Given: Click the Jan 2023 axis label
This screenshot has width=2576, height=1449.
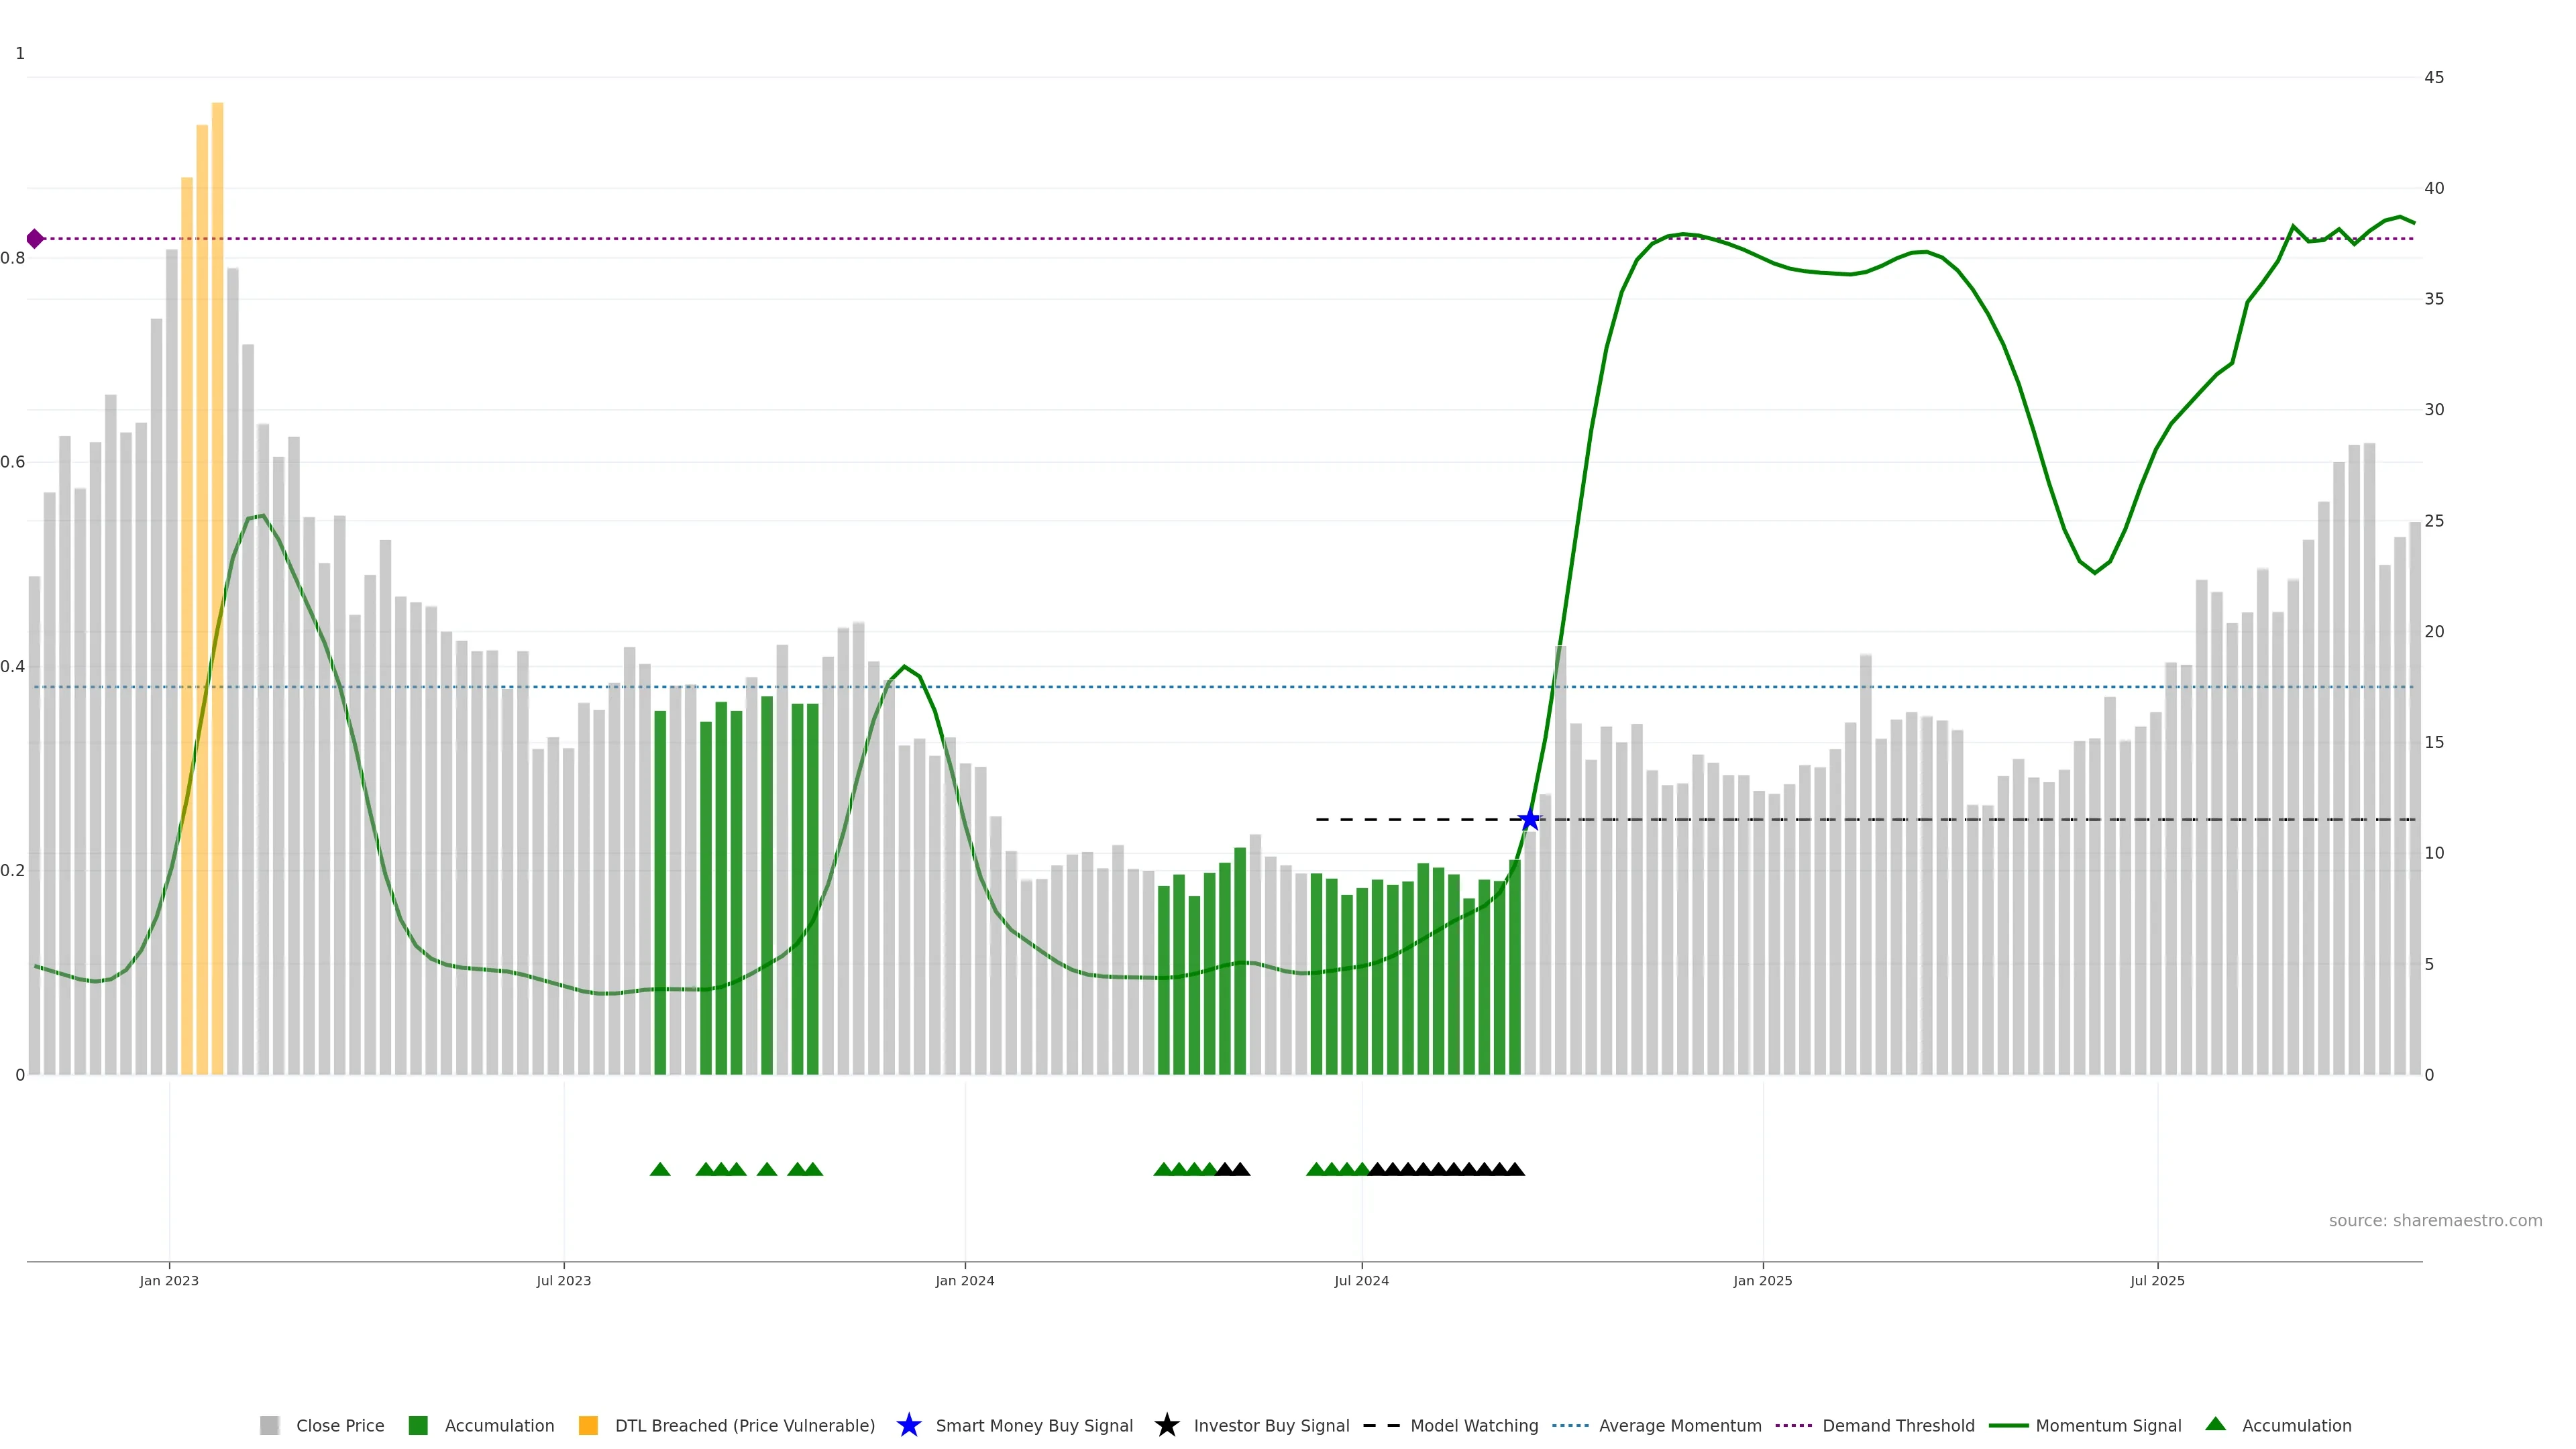Looking at the screenshot, I should pyautogui.click(x=169, y=1280).
